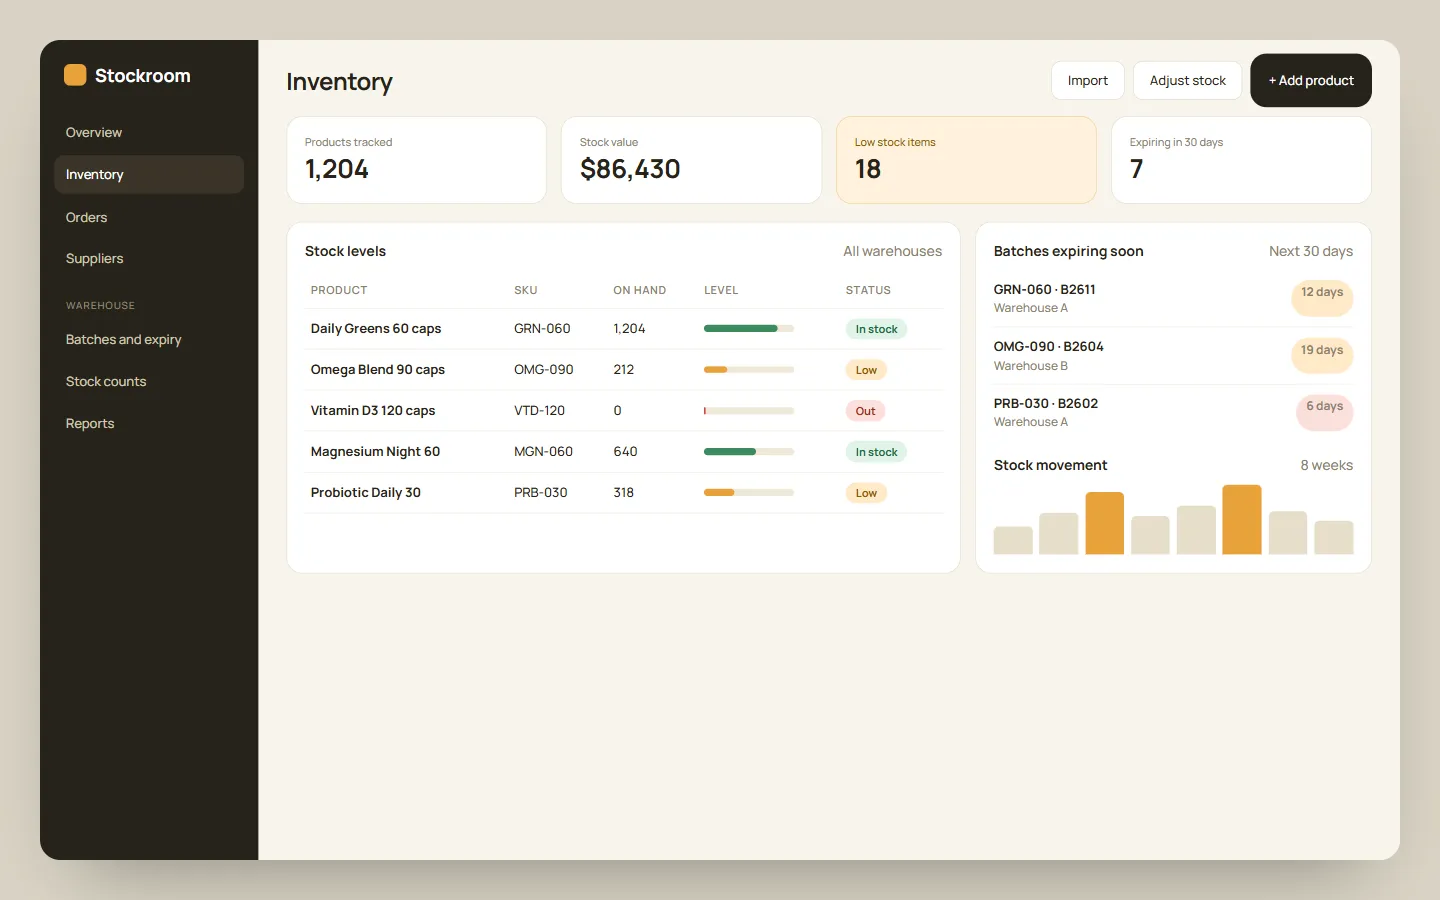The height and width of the screenshot is (900, 1440).
Task: Select the Vitamin D3 120 caps product
Action: pyautogui.click(x=373, y=410)
